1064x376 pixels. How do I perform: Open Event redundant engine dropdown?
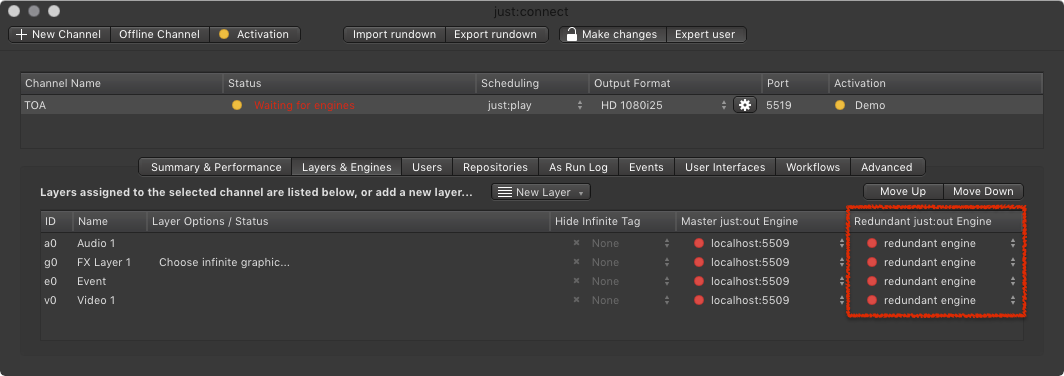pyautogui.click(x=943, y=281)
